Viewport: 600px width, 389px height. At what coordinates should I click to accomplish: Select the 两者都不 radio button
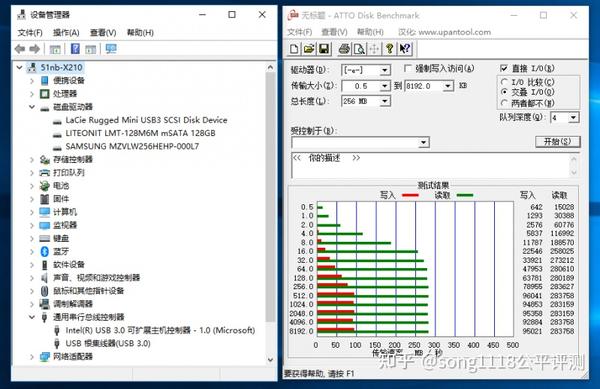[504, 103]
